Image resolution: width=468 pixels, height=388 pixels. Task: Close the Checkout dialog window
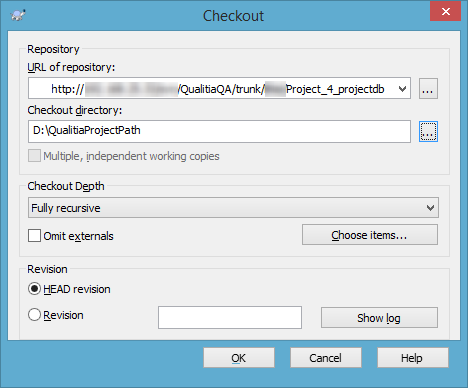tap(446, 12)
